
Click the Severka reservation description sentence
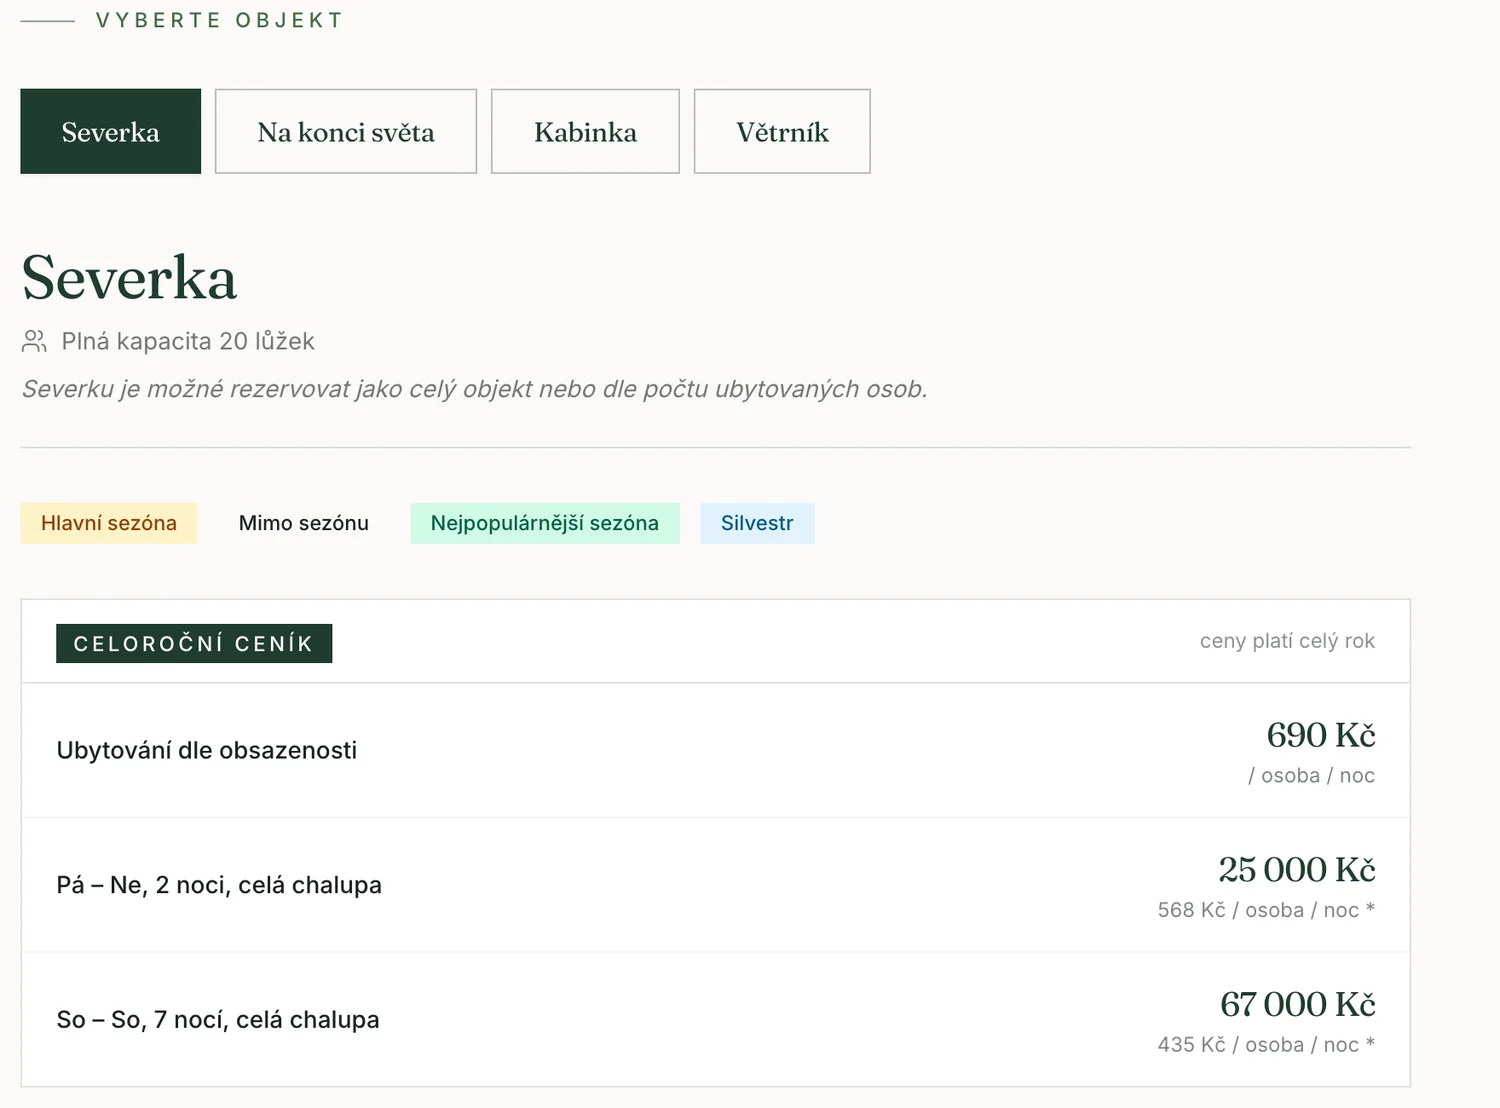tap(475, 389)
